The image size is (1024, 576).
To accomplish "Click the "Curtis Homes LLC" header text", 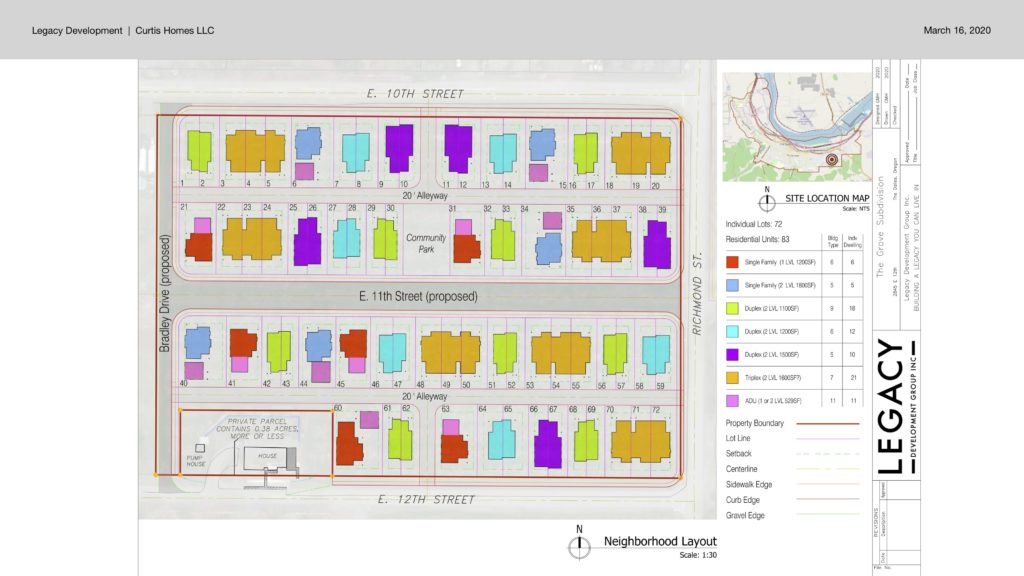I will [174, 31].
